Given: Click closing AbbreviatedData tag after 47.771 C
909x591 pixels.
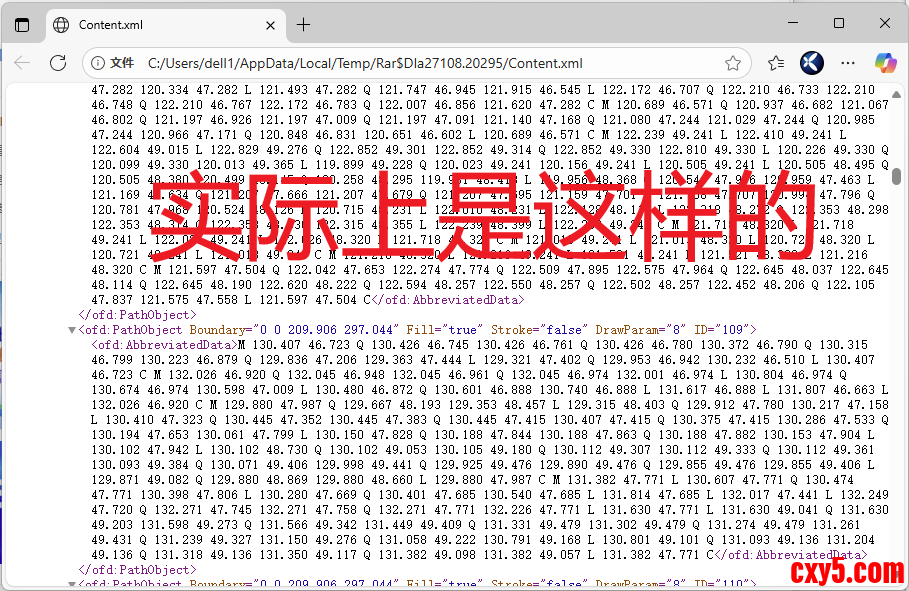Looking at the screenshot, I should (791, 555).
